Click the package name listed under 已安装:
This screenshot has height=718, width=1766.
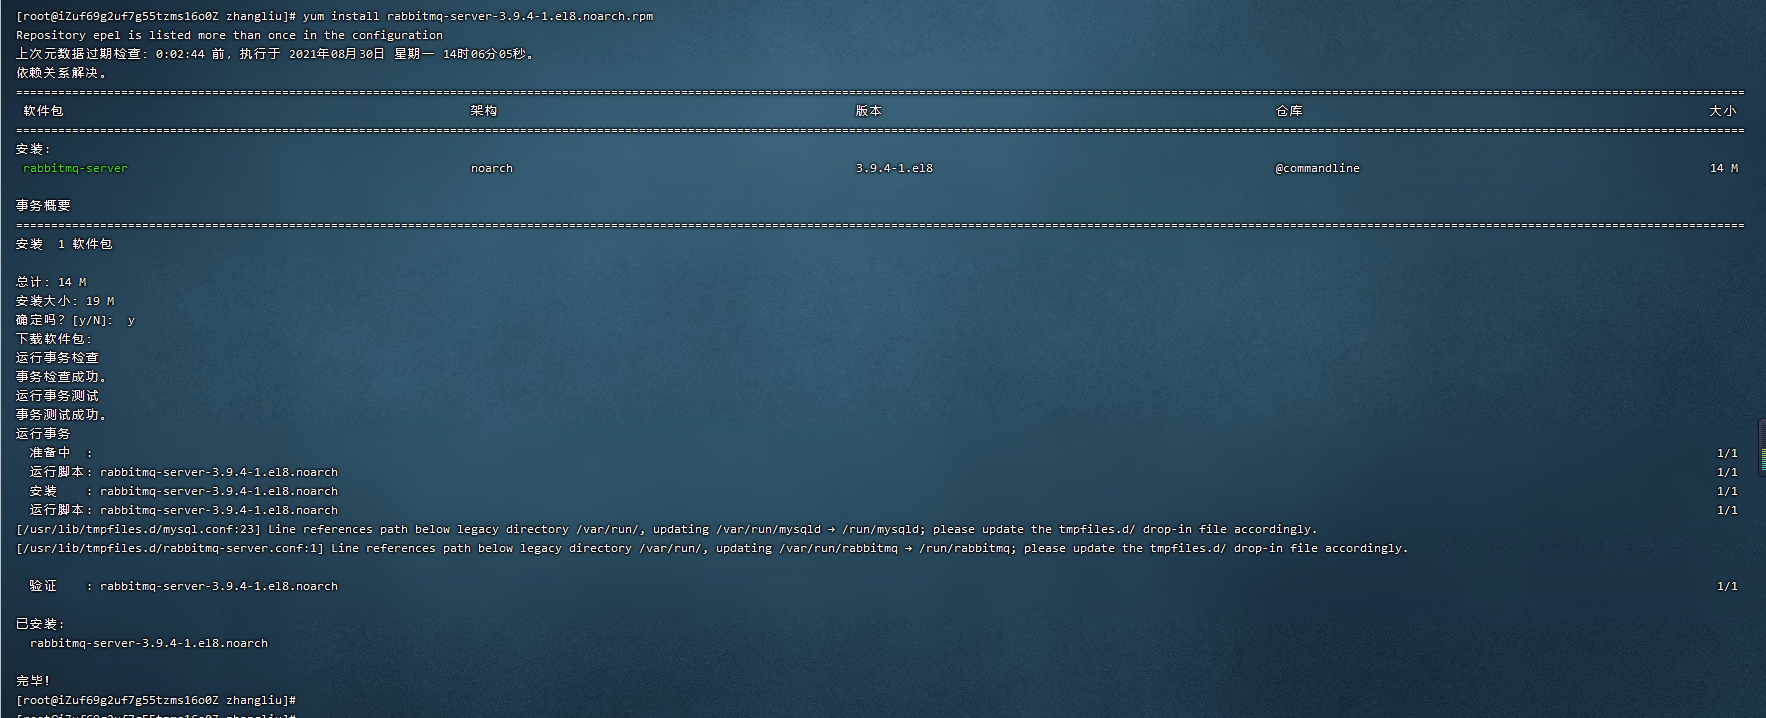click(x=149, y=643)
